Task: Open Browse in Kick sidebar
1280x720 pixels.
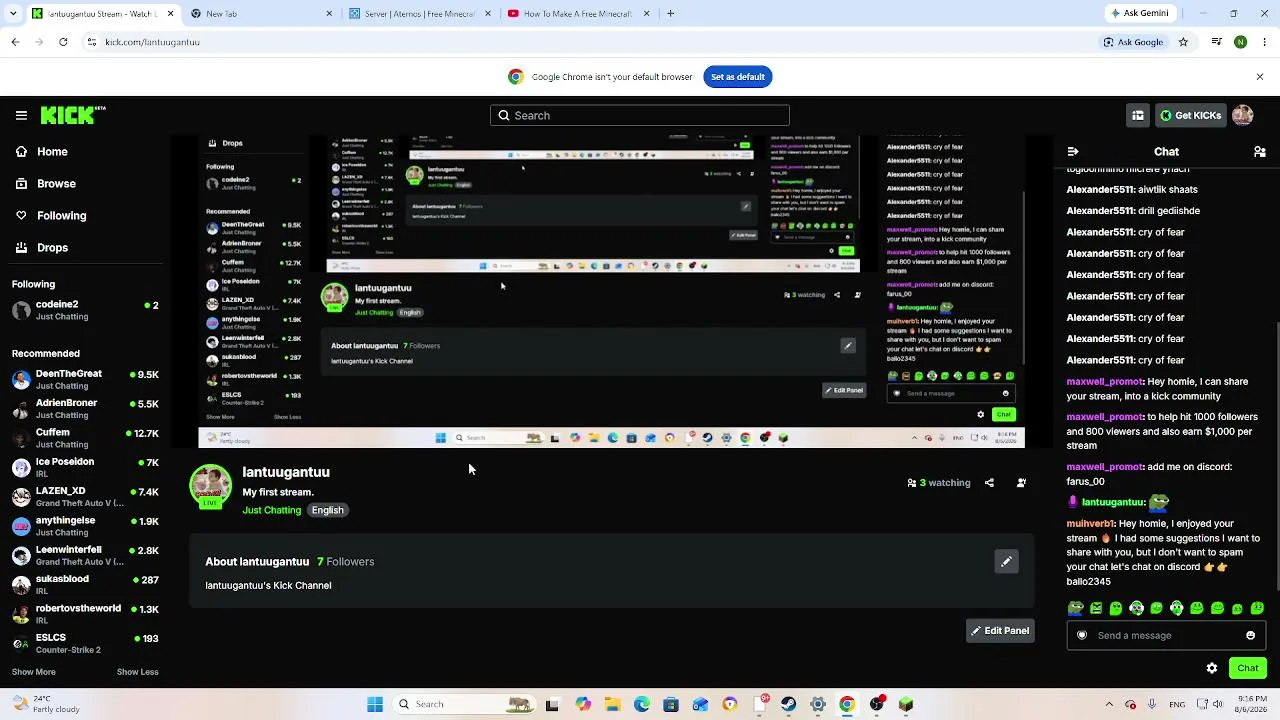Action: click(x=45, y=184)
